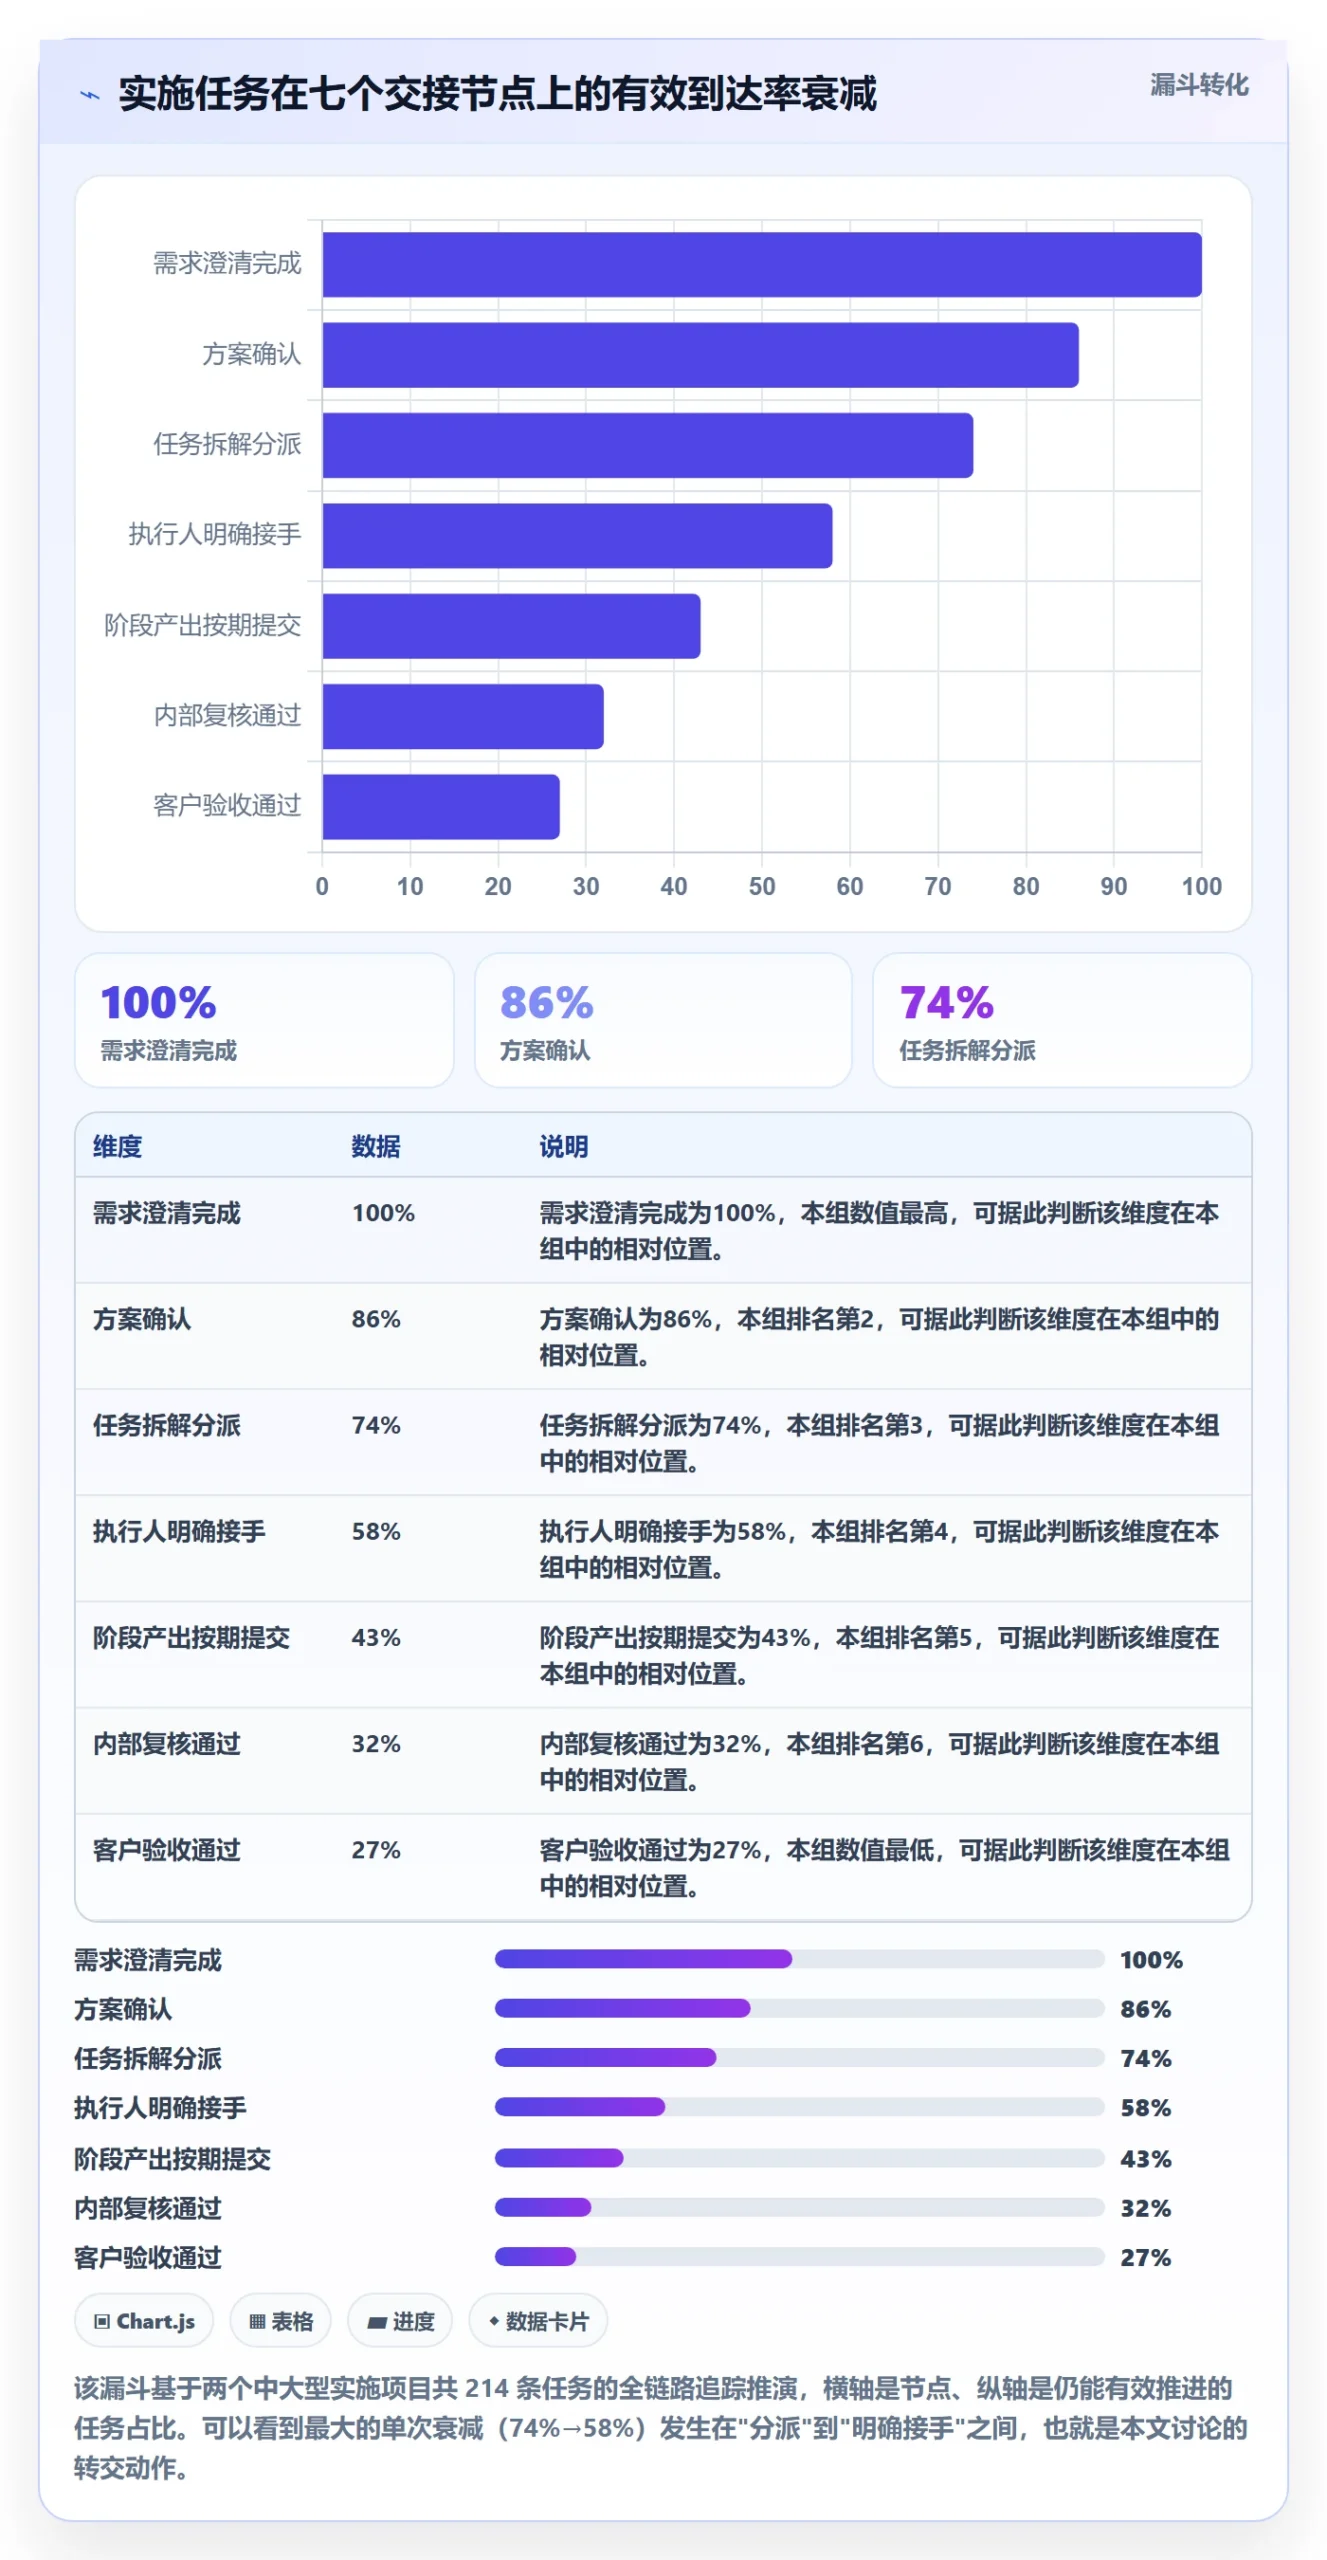Click the 需求澄清完成 bar in chart
The width and height of the screenshot is (1327, 2560).
761,265
